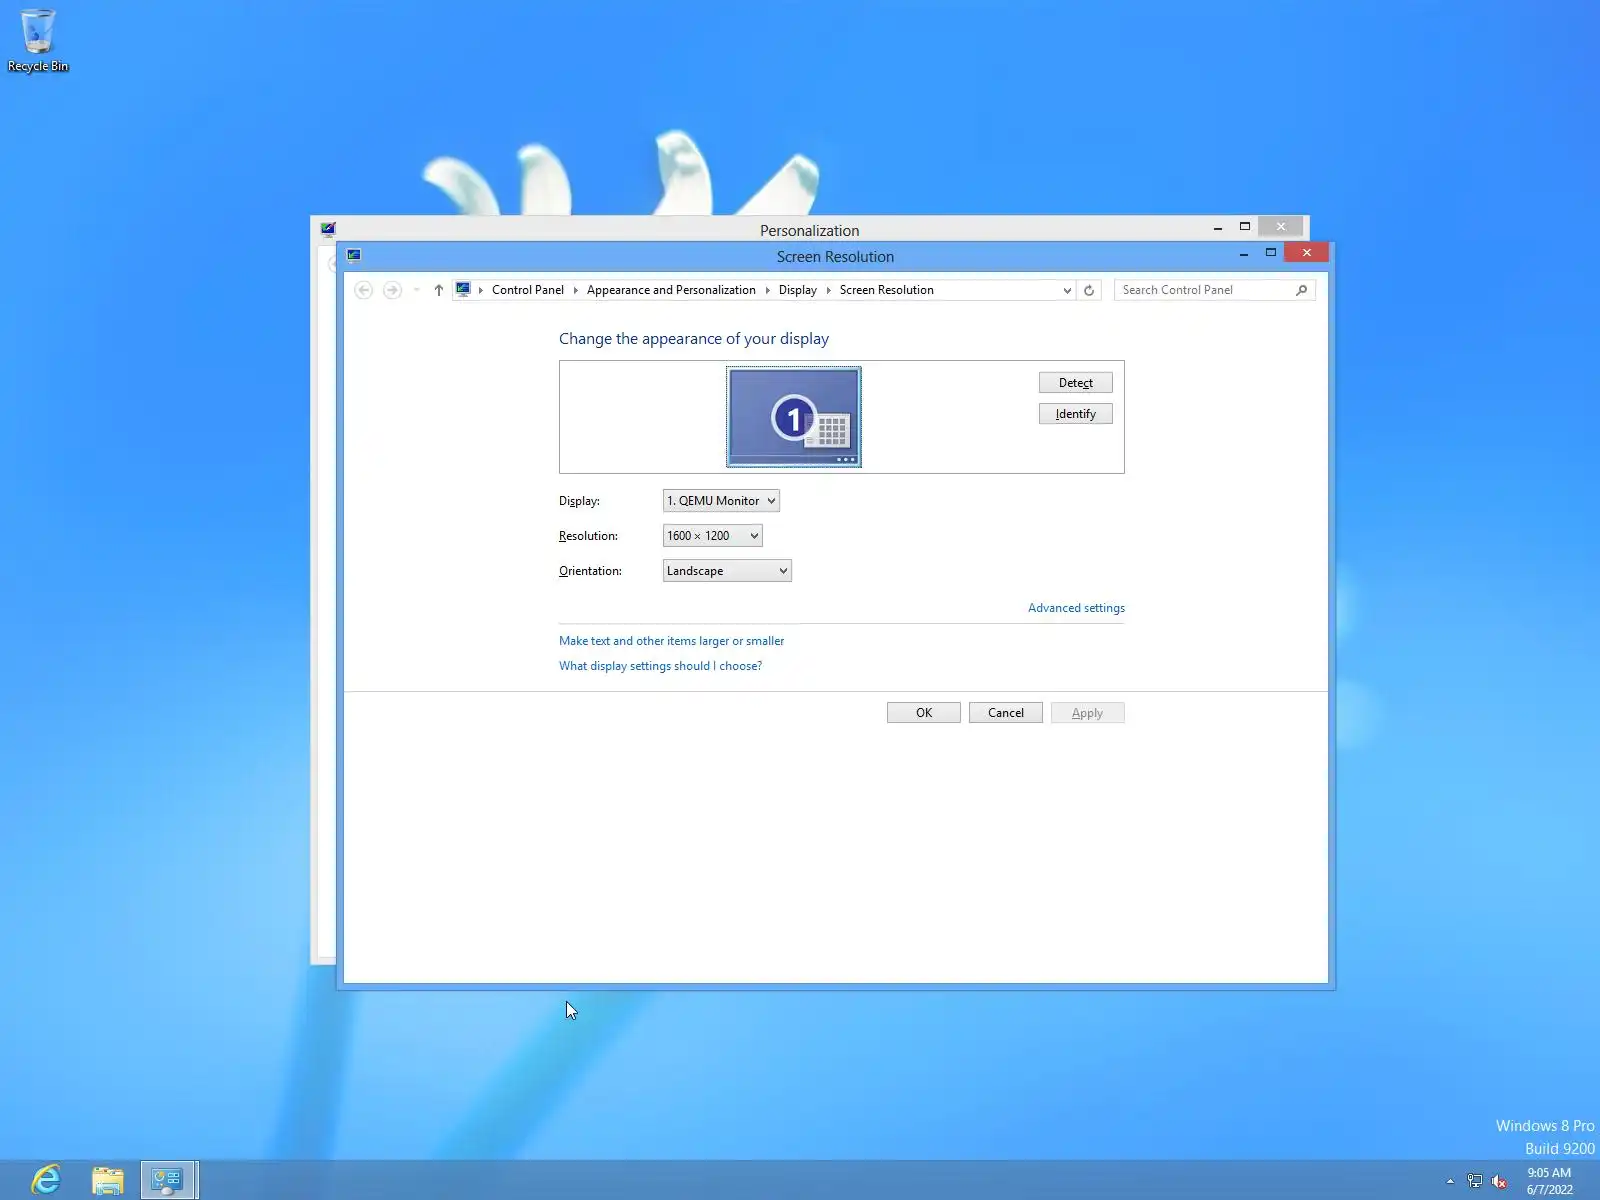
Task: Close the Screen Resolution window
Action: click(1307, 253)
